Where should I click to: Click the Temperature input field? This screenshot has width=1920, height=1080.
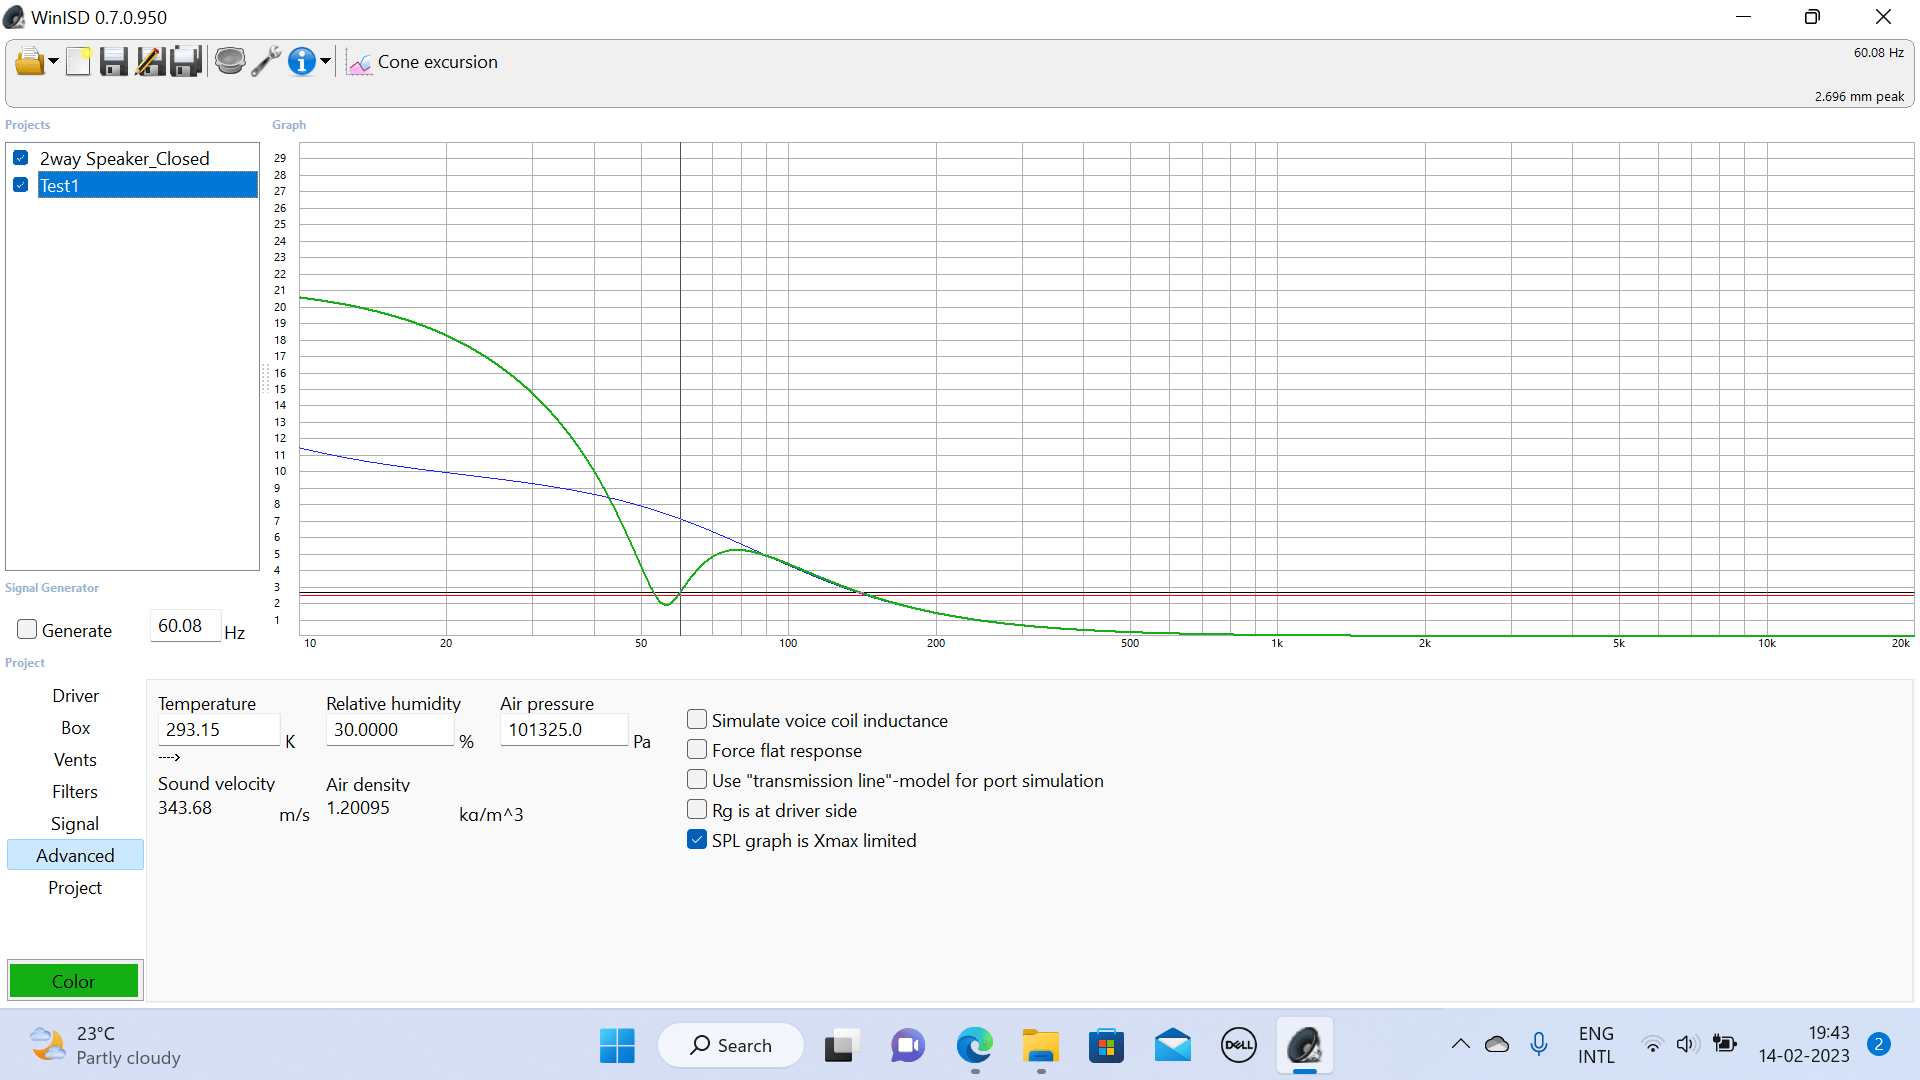coord(219,730)
